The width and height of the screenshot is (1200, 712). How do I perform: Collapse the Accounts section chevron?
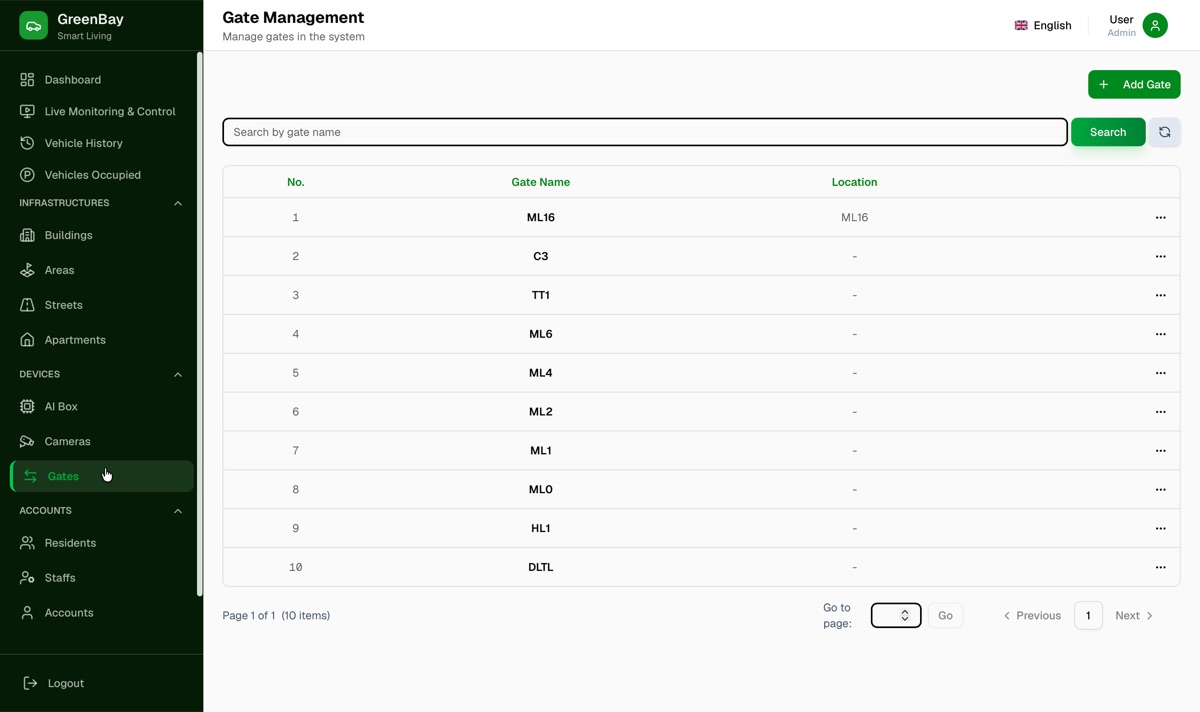click(x=178, y=511)
